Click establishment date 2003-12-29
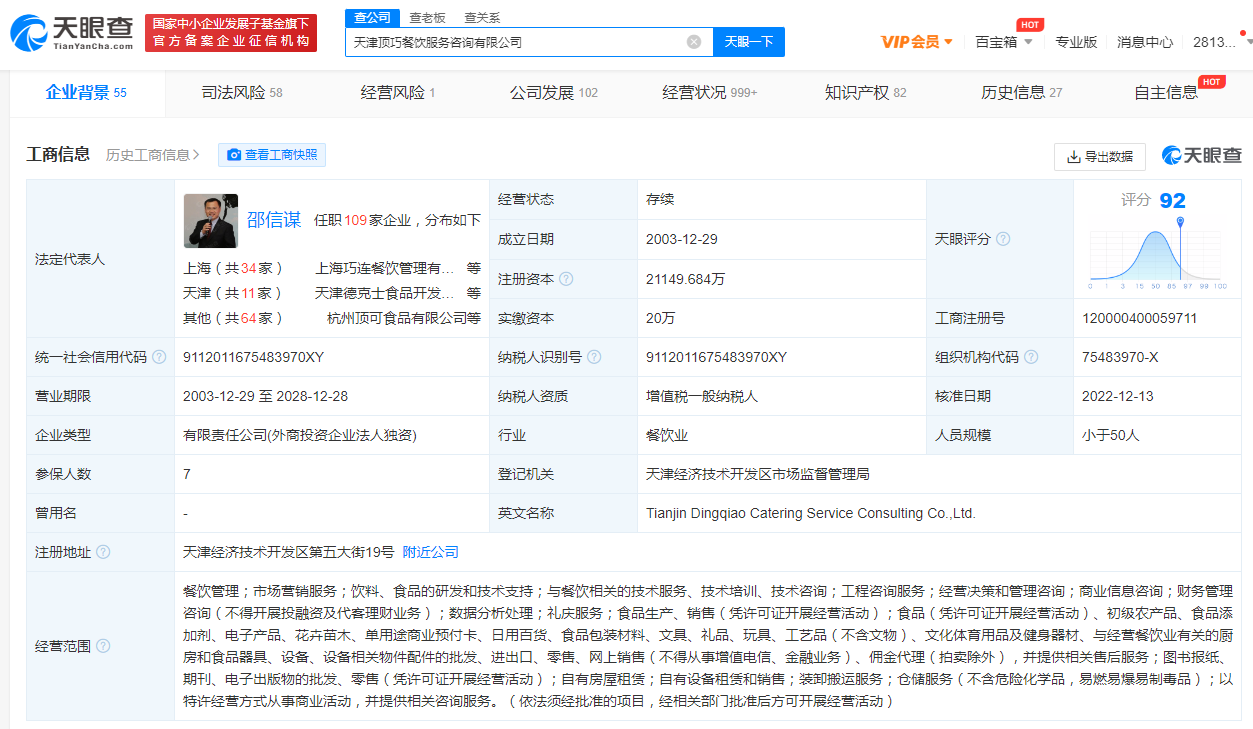 tap(682, 239)
